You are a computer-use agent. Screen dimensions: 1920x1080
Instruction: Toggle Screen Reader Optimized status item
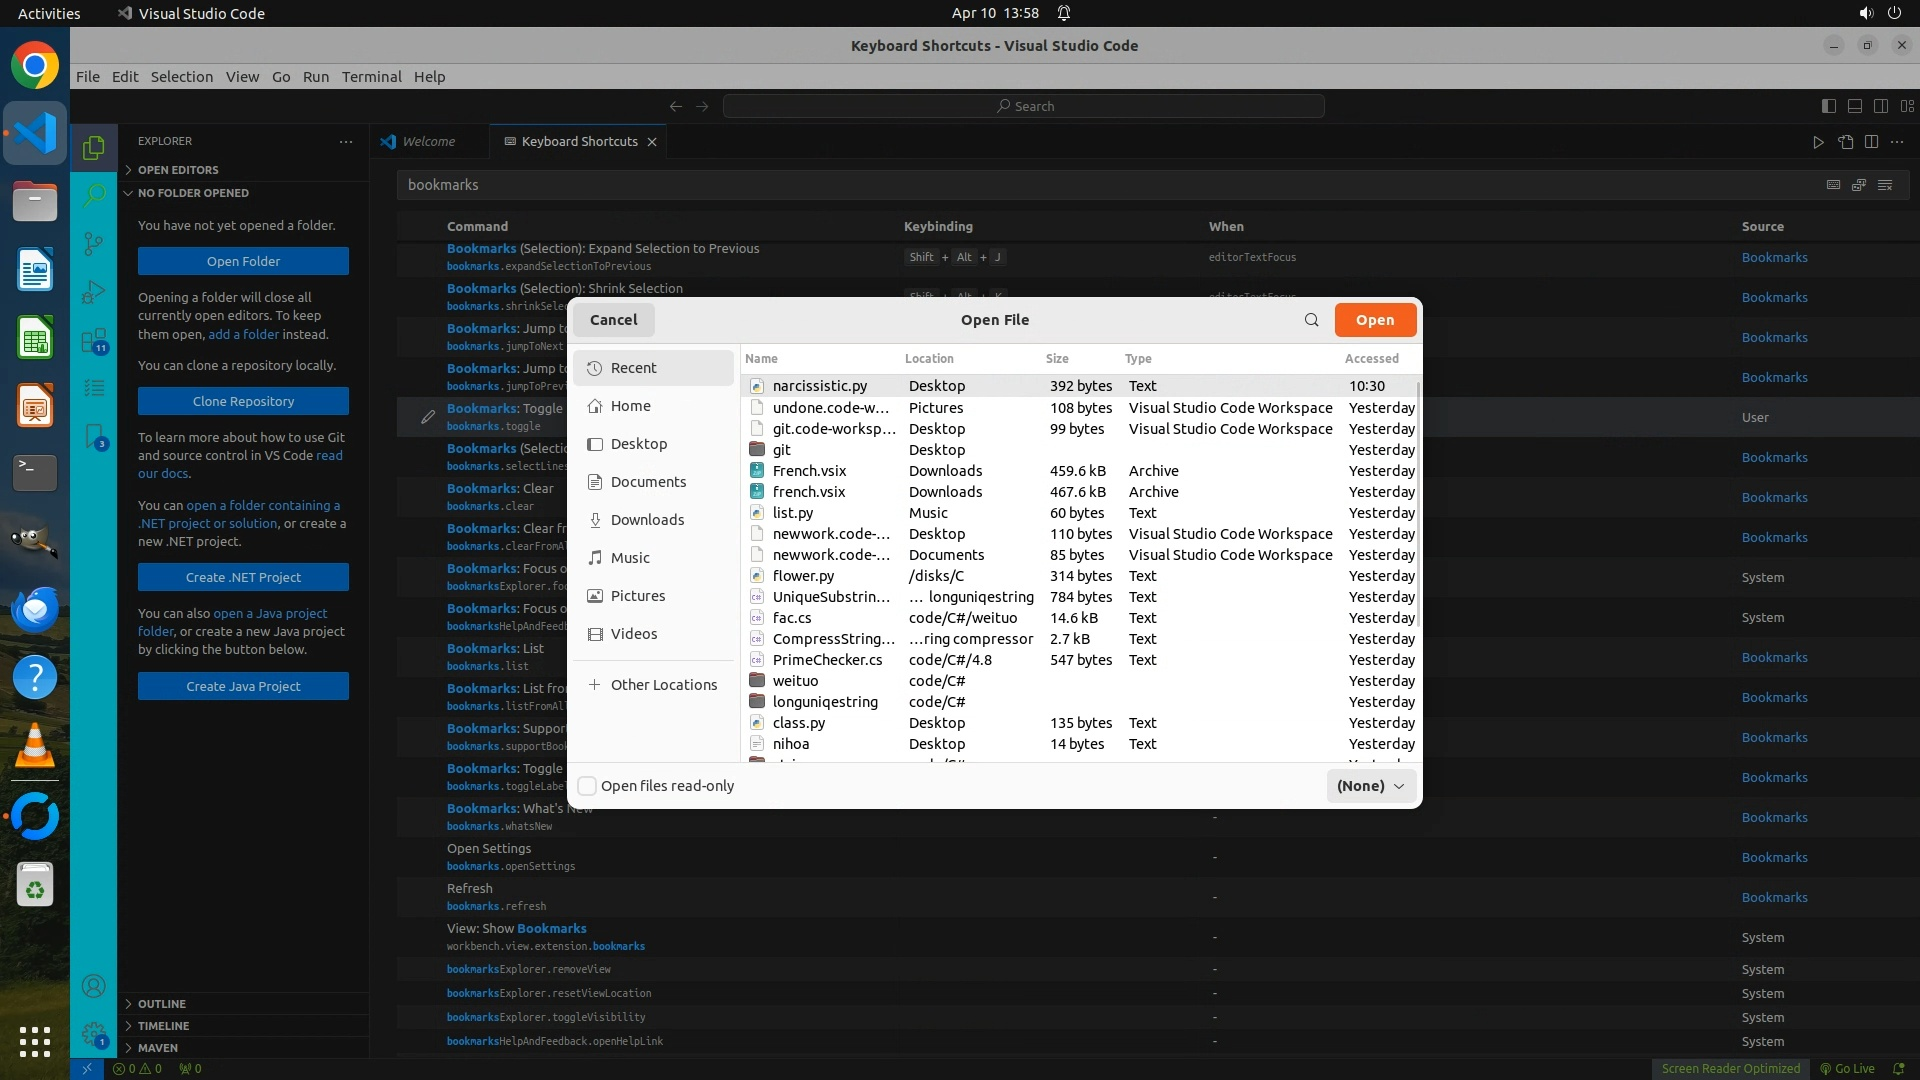click(1730, 1068)
